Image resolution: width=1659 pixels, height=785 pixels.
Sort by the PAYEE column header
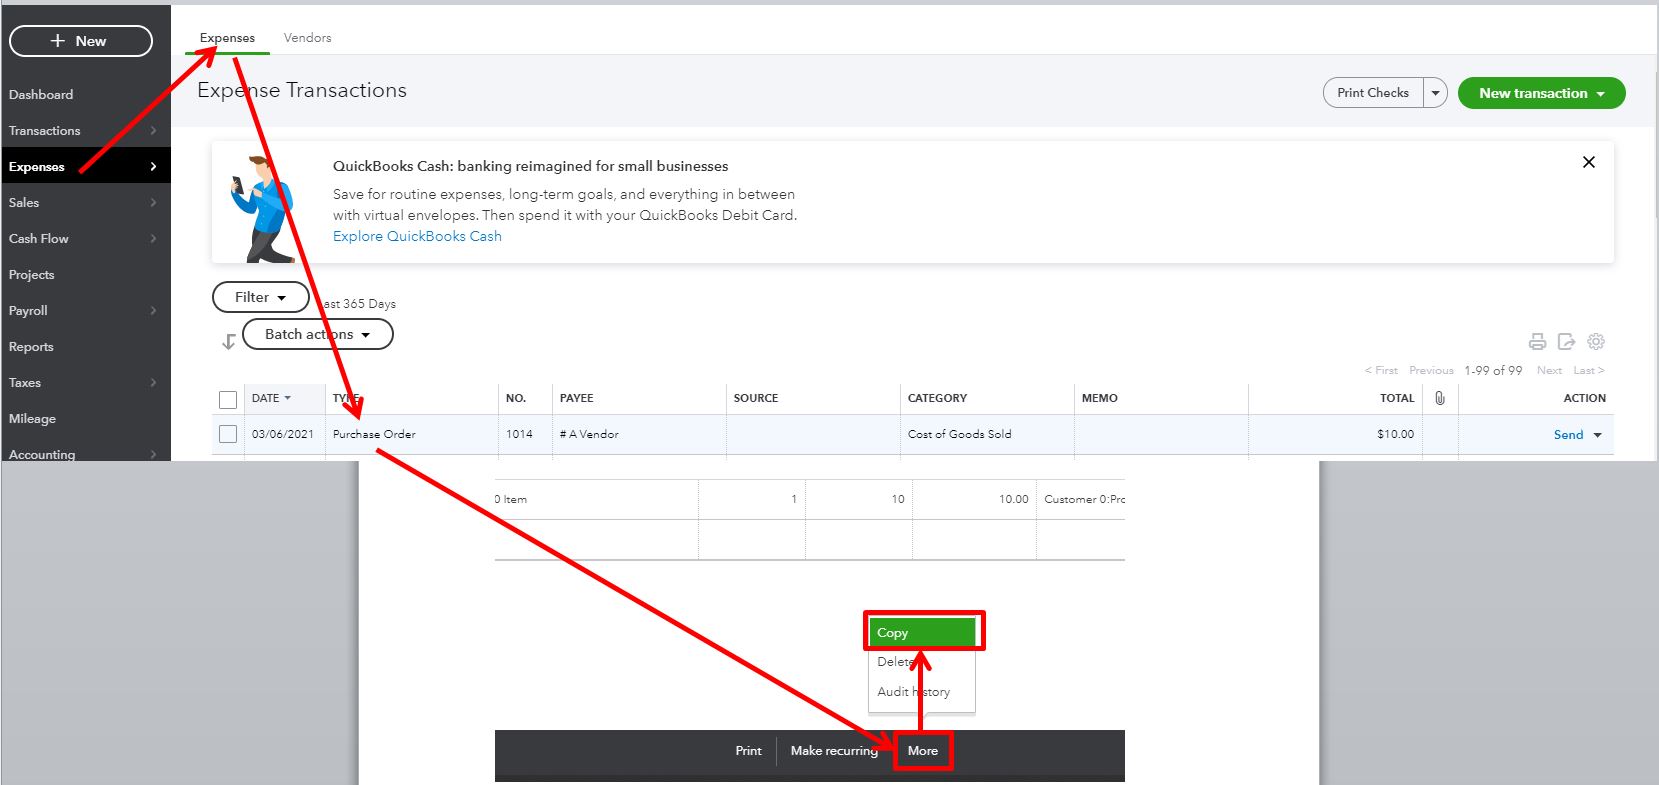577,398
